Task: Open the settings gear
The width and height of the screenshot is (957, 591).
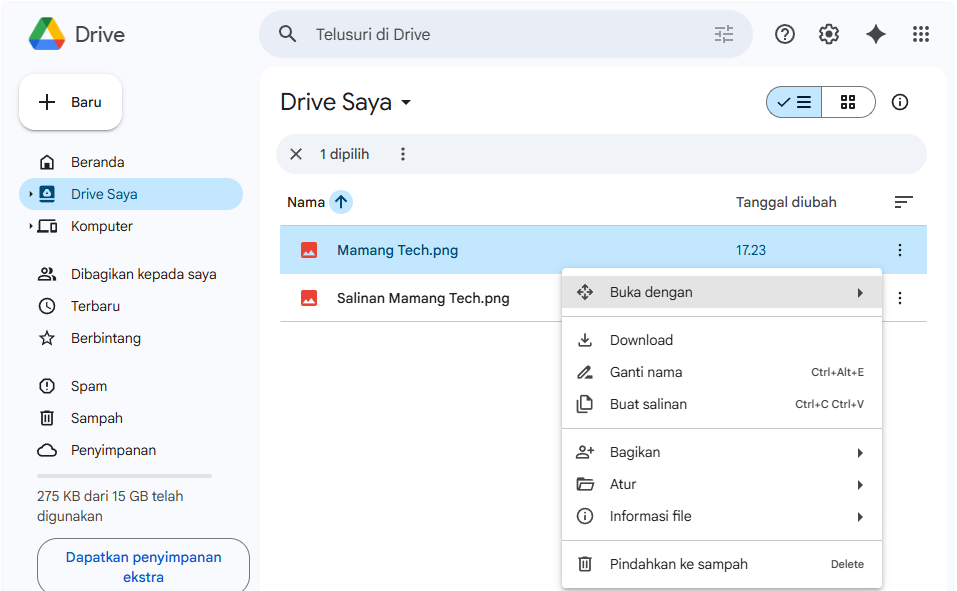Action: (829, 34)
